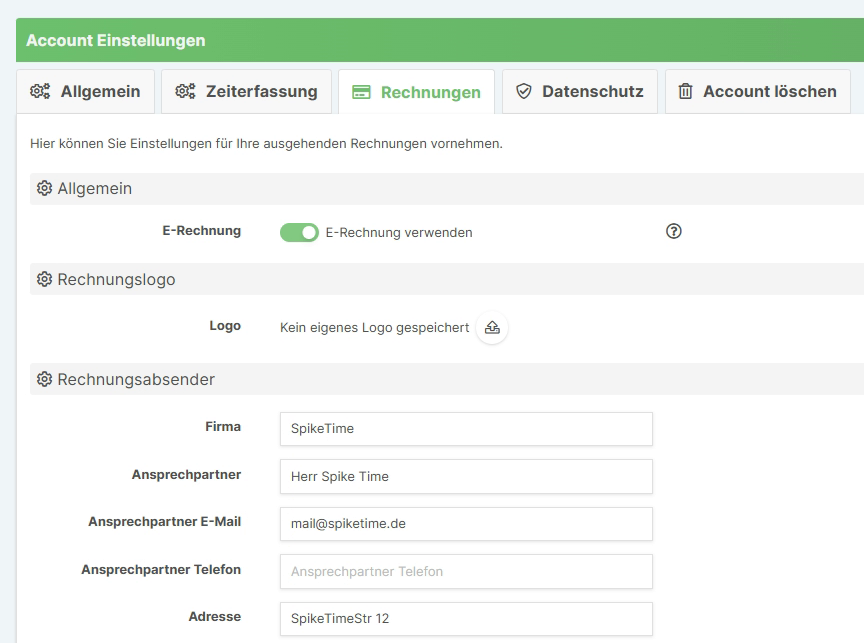Image resolution: width=864 pixels, height=643 pixels.
Task: Click the gear icon in the Allgemein section header
Action: [x=41, y=188]
